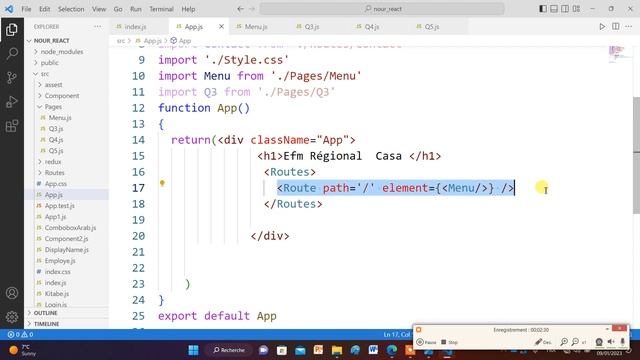Image resolution: width=640 pixels, height=360 pixels.
Task: Open the recorder drawing pencil tool
Action: point(543,342)
